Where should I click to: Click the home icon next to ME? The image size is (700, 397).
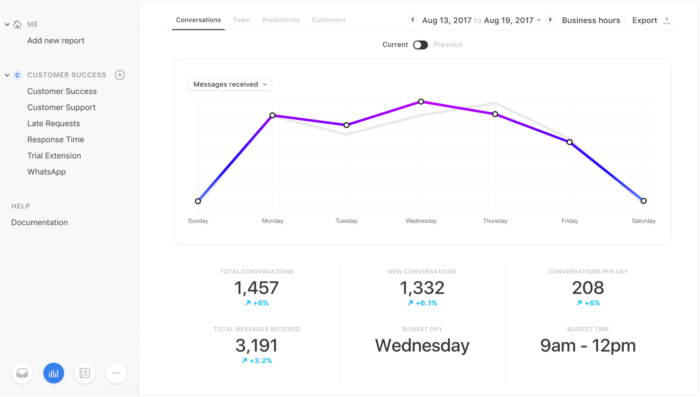tap(17, 24)
